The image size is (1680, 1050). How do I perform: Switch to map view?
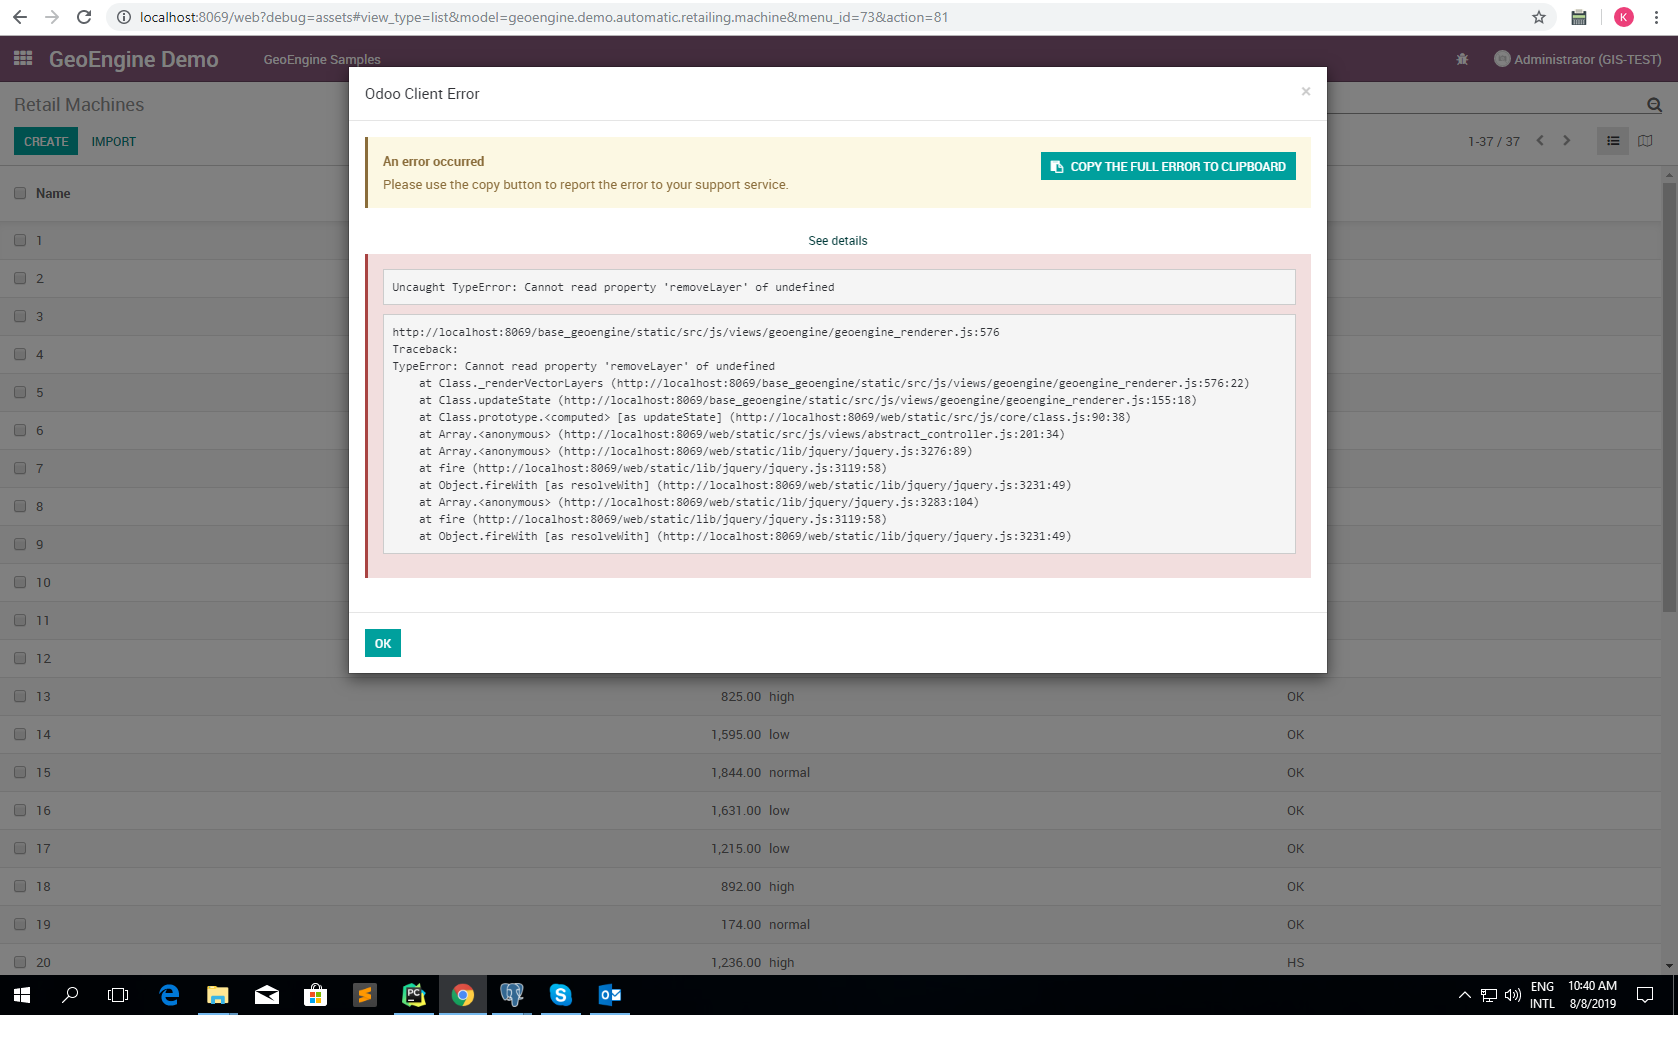click(1645, 141)
